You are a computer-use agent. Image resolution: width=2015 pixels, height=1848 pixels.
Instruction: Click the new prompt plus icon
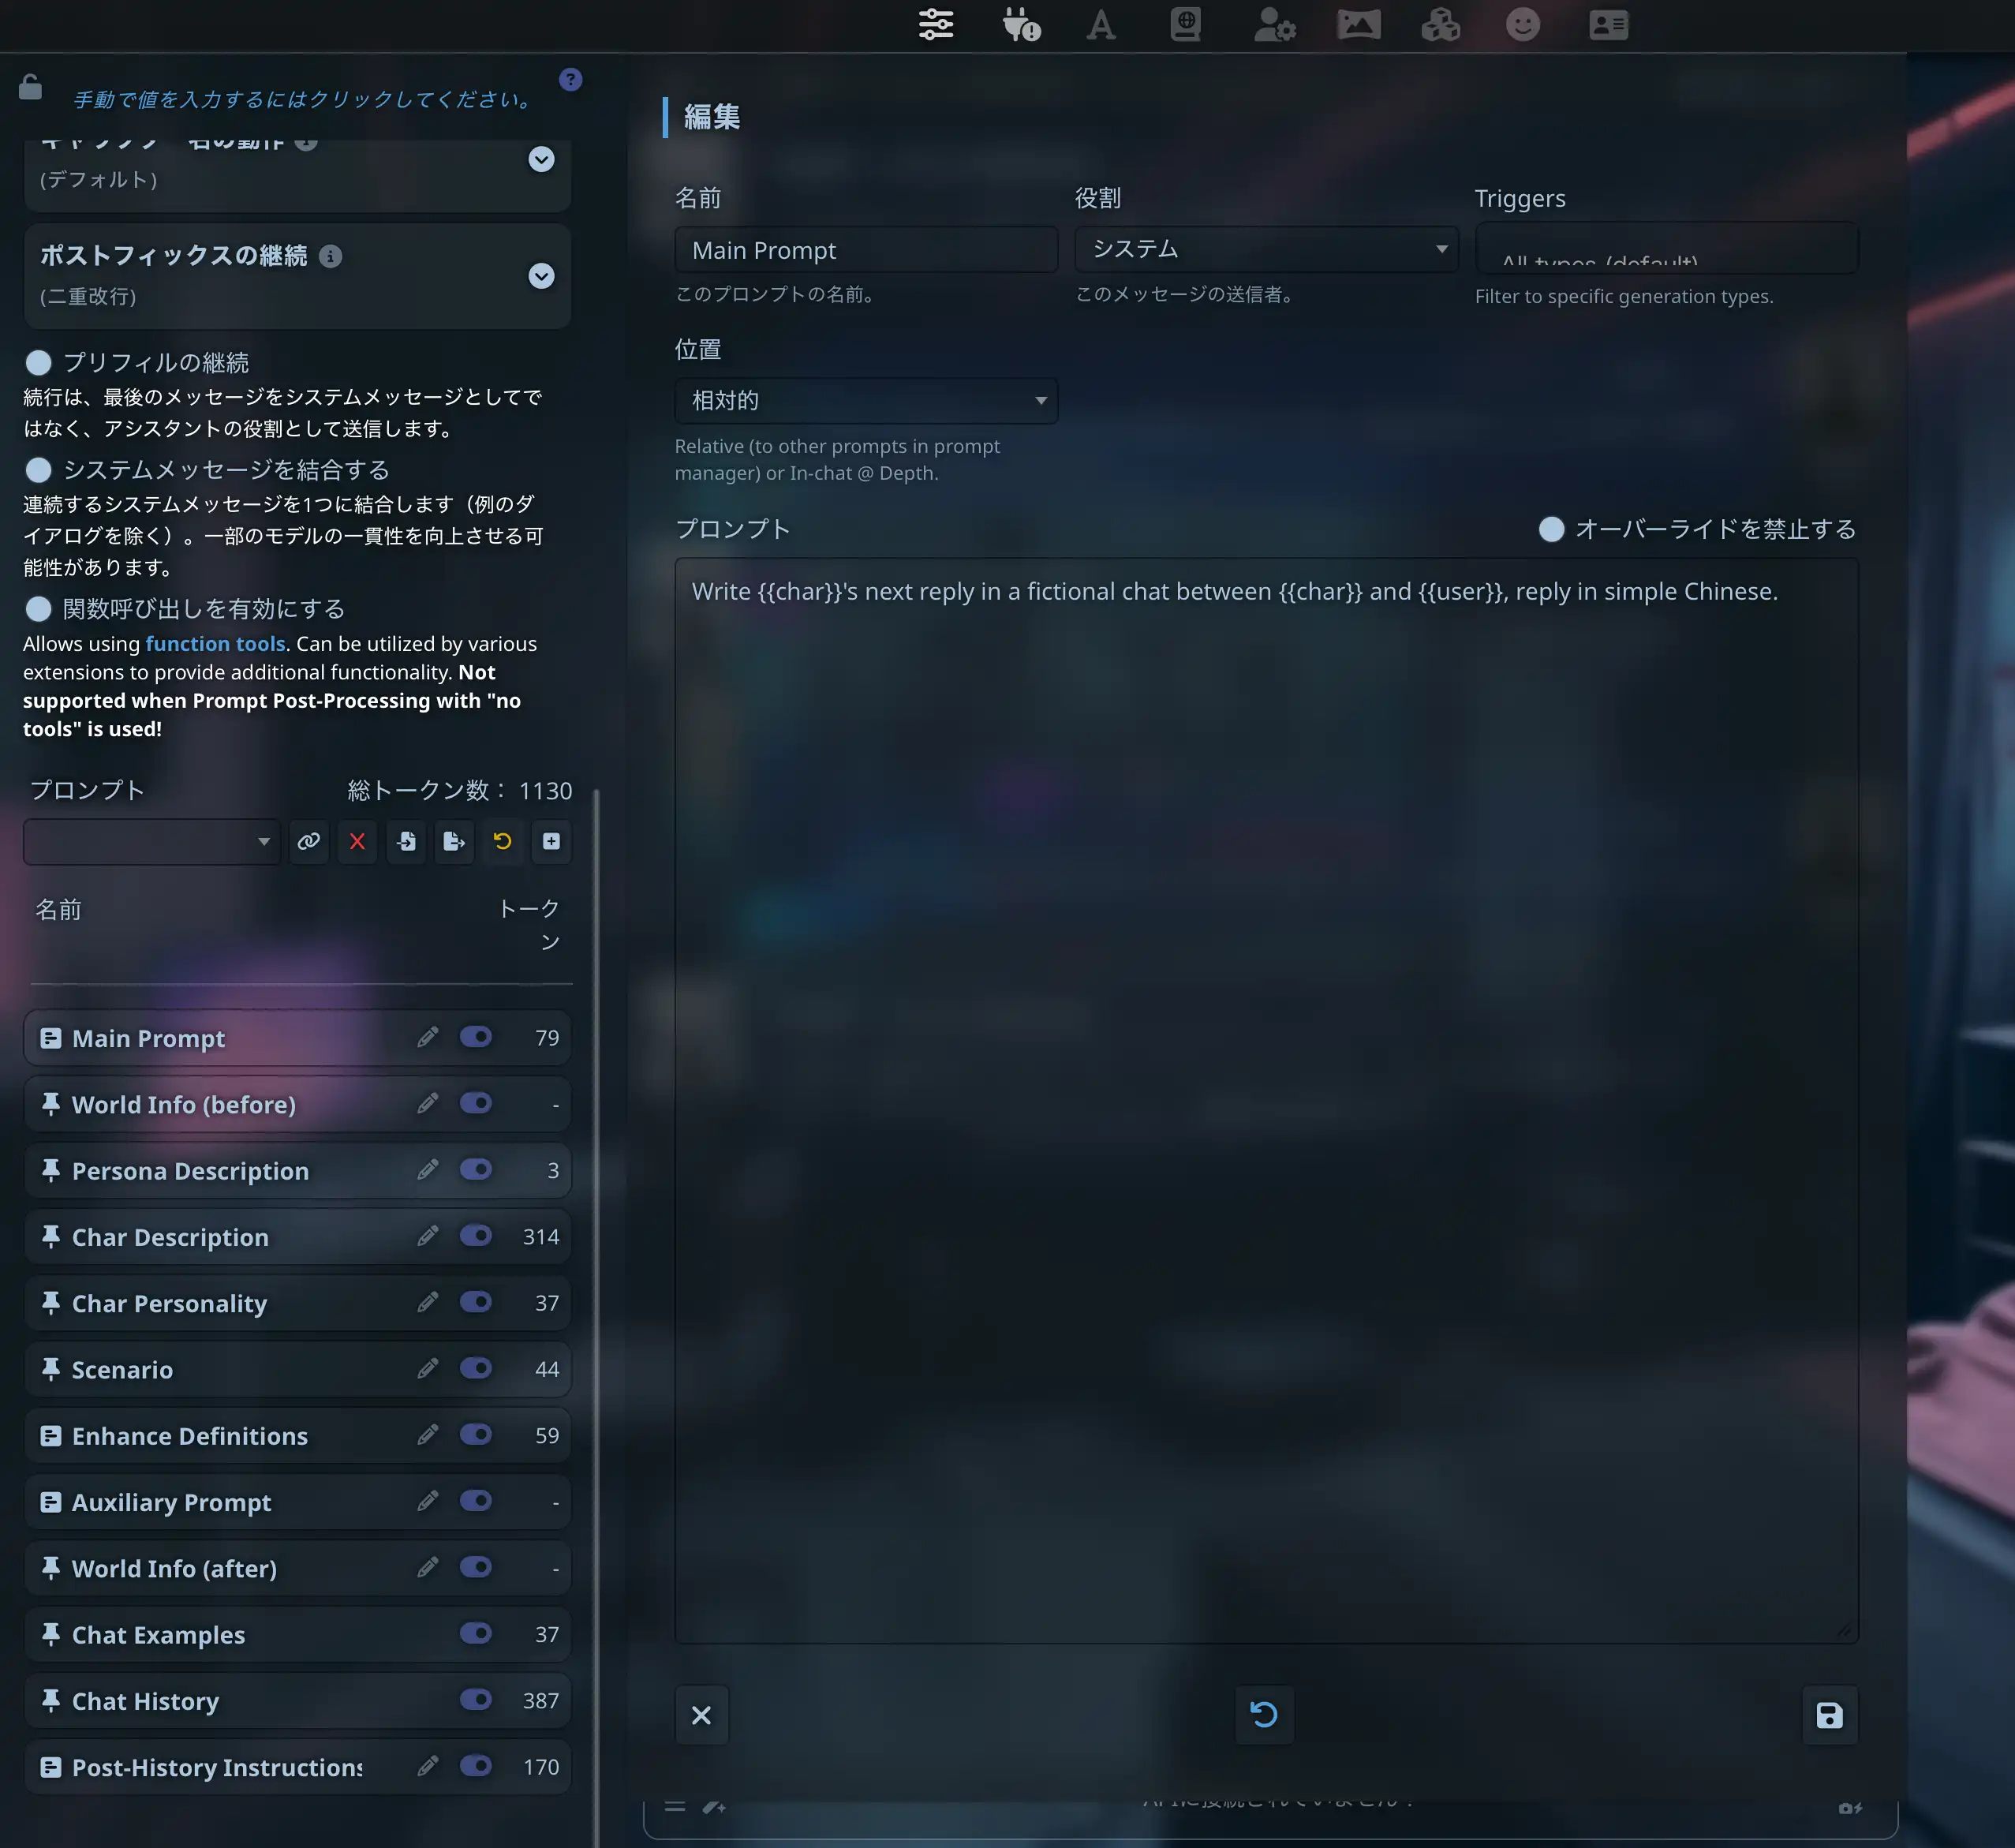551,842
